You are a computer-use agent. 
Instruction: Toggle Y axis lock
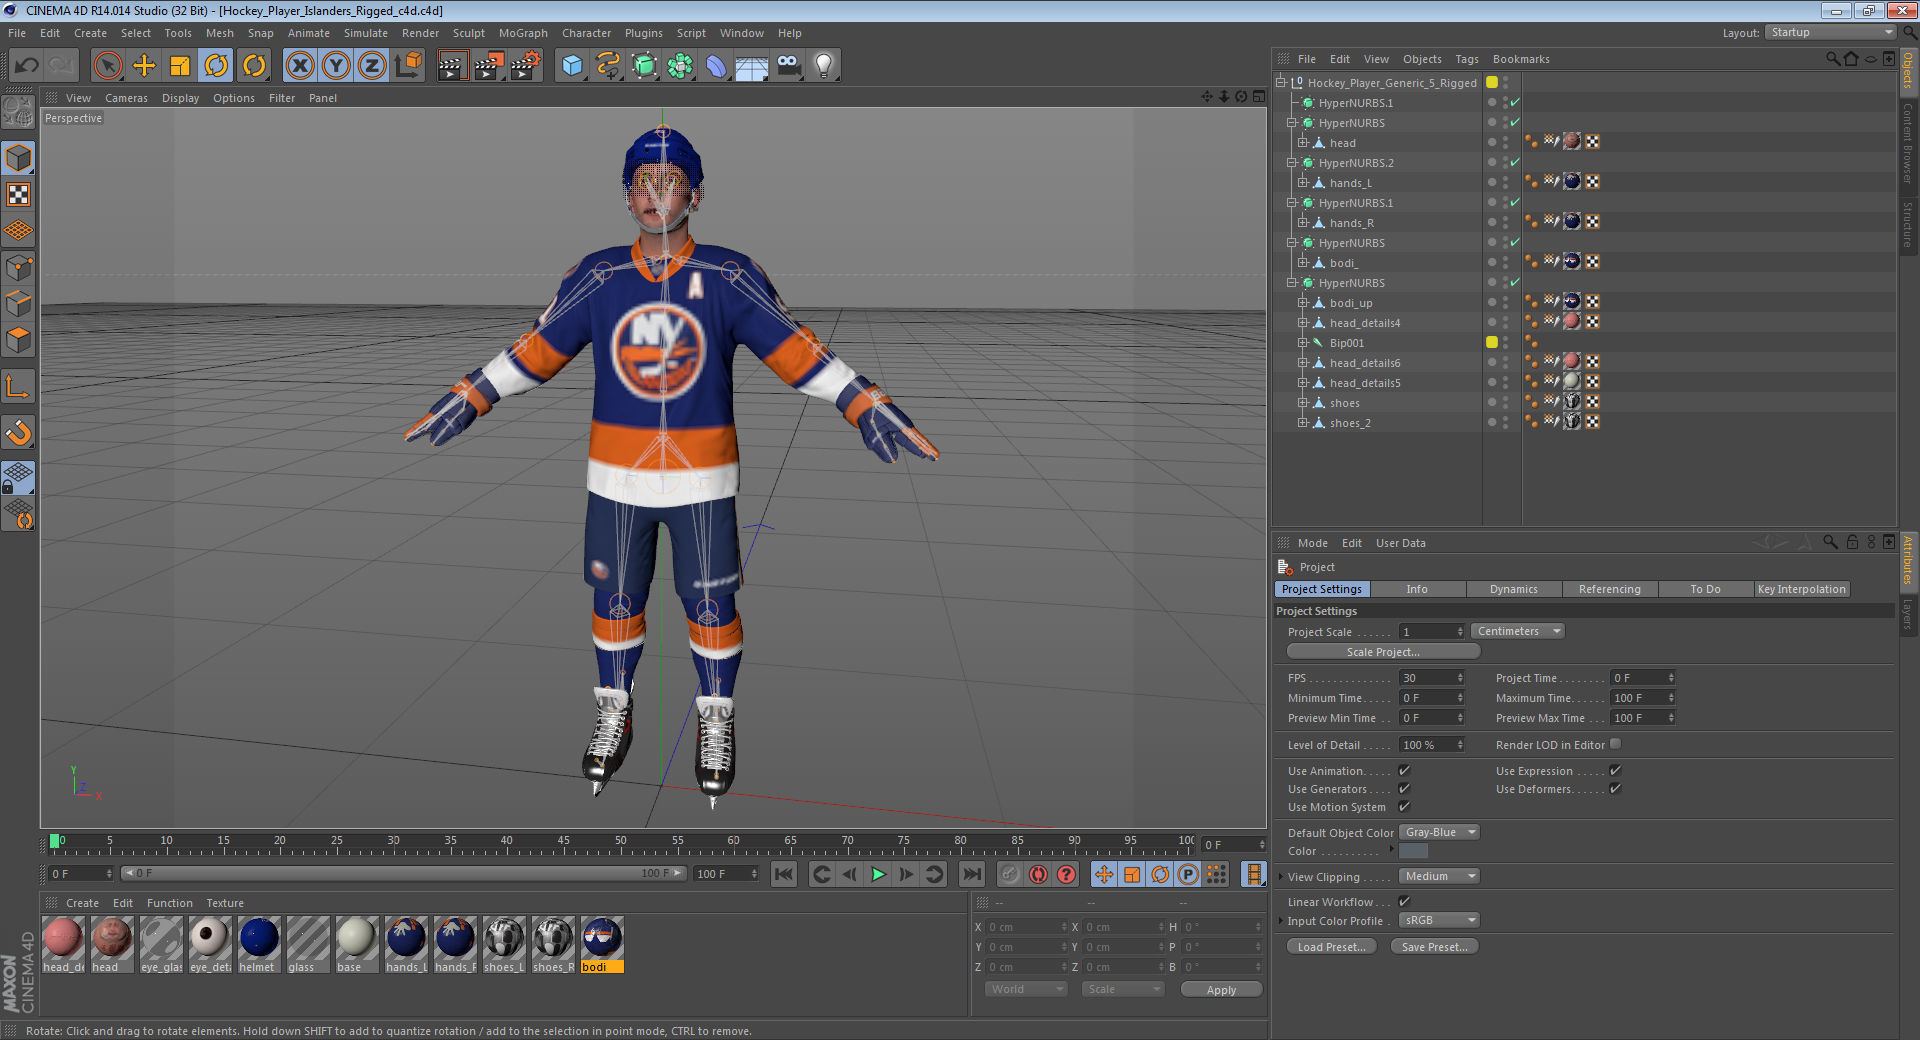point(336,66)
